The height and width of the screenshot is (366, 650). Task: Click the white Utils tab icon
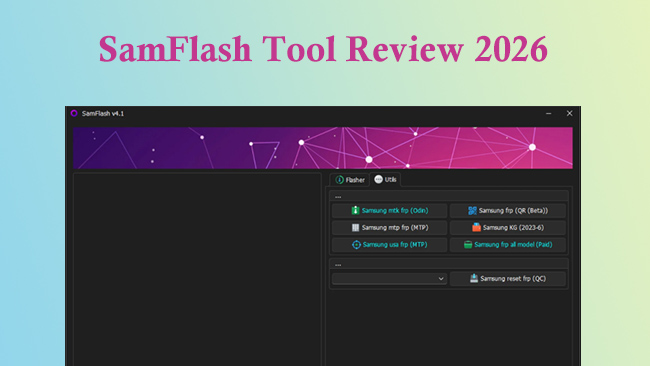tap(378, 179)
